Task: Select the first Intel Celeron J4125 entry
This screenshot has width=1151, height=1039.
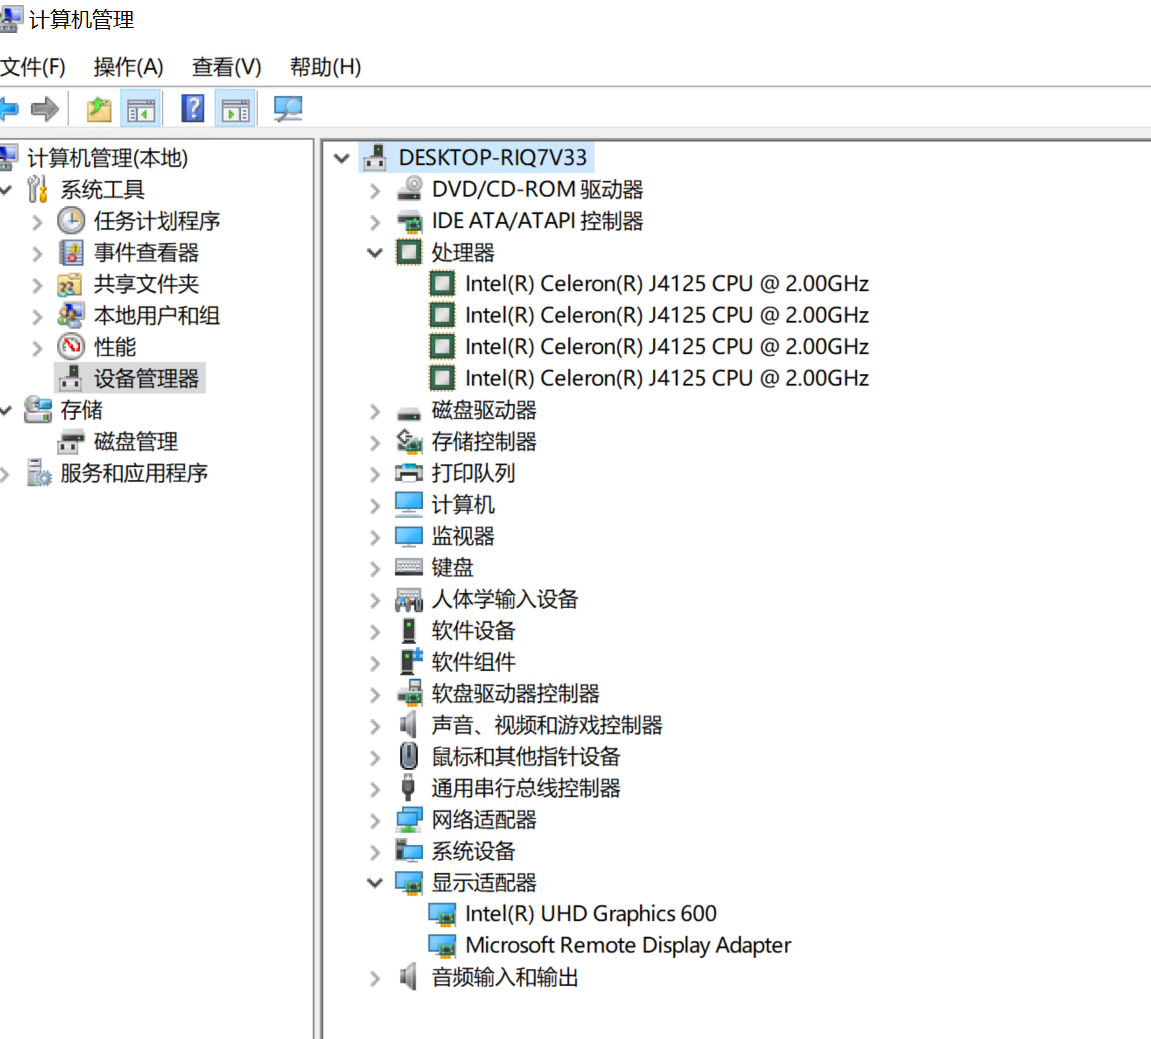Action: (667, 283)
